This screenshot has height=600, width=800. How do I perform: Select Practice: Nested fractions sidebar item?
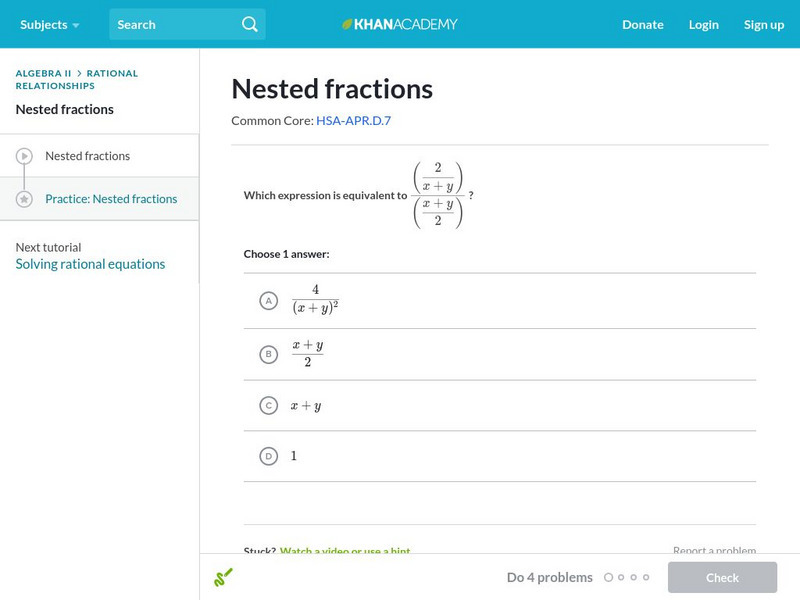[x=111, y=199]
